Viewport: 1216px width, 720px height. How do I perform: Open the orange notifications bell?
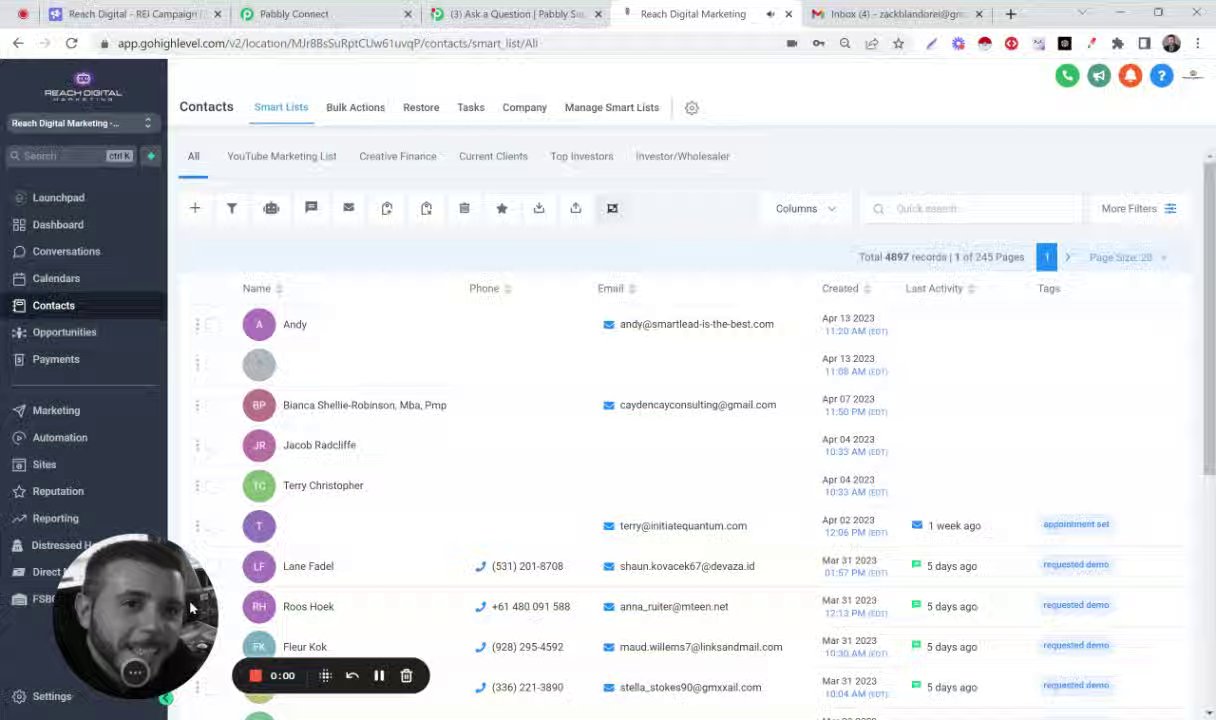click(x=1130, y=76)
